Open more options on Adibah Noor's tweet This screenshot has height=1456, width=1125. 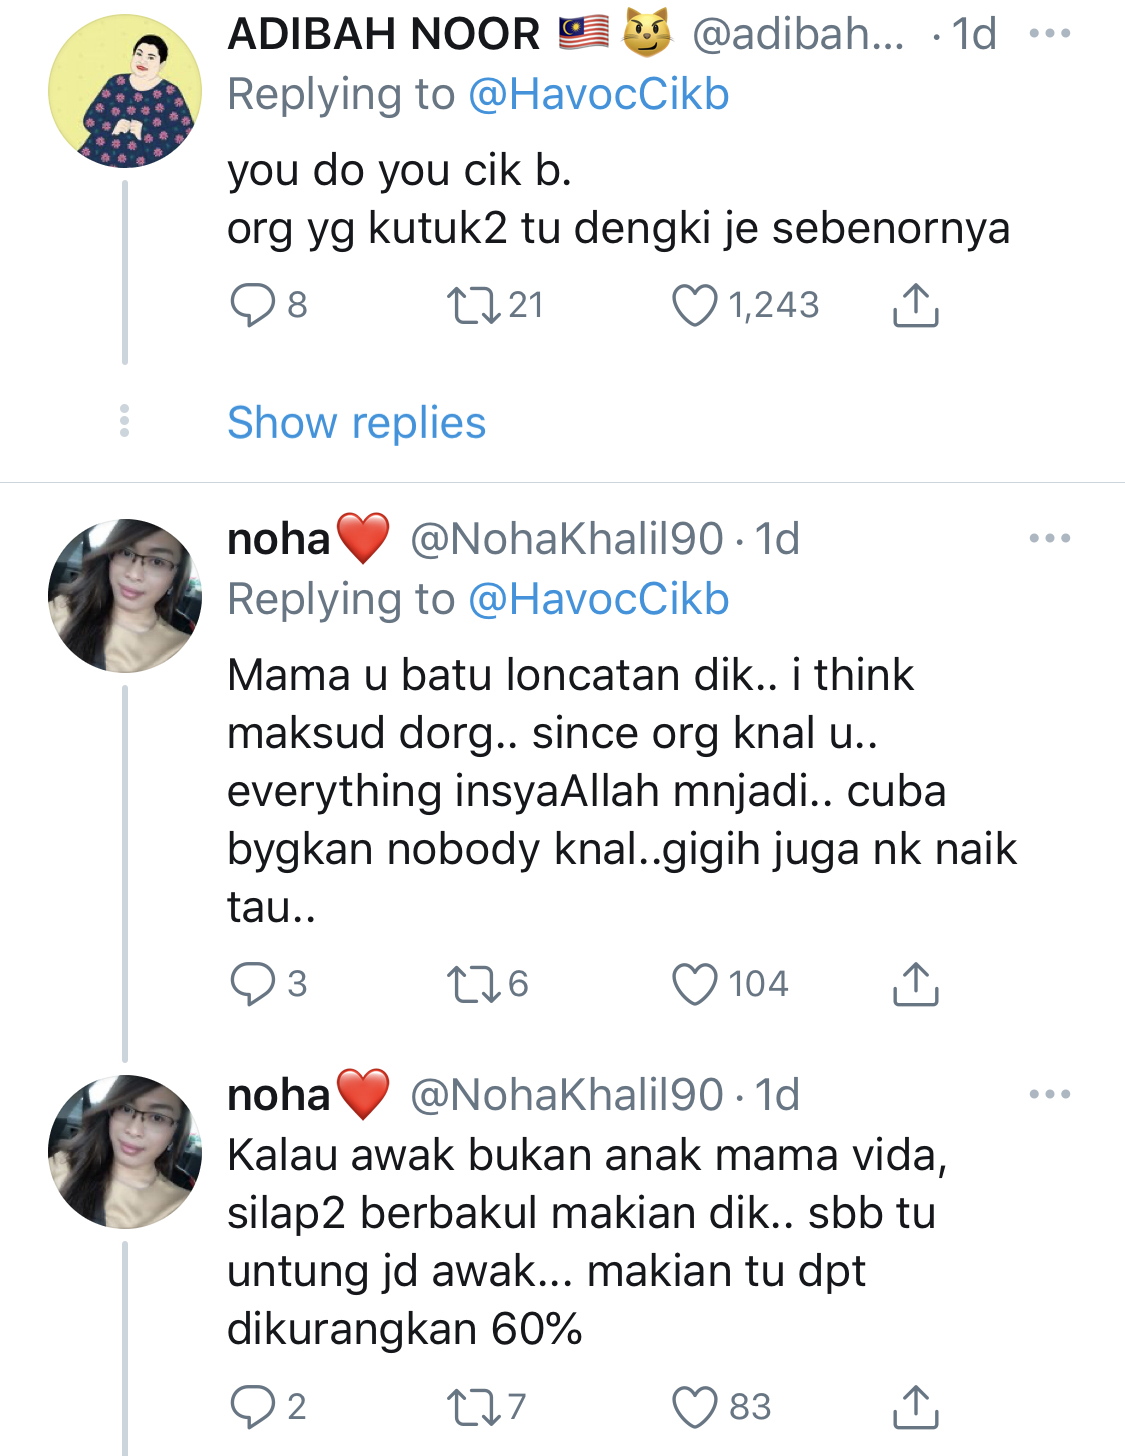(x=1050, y=34)
